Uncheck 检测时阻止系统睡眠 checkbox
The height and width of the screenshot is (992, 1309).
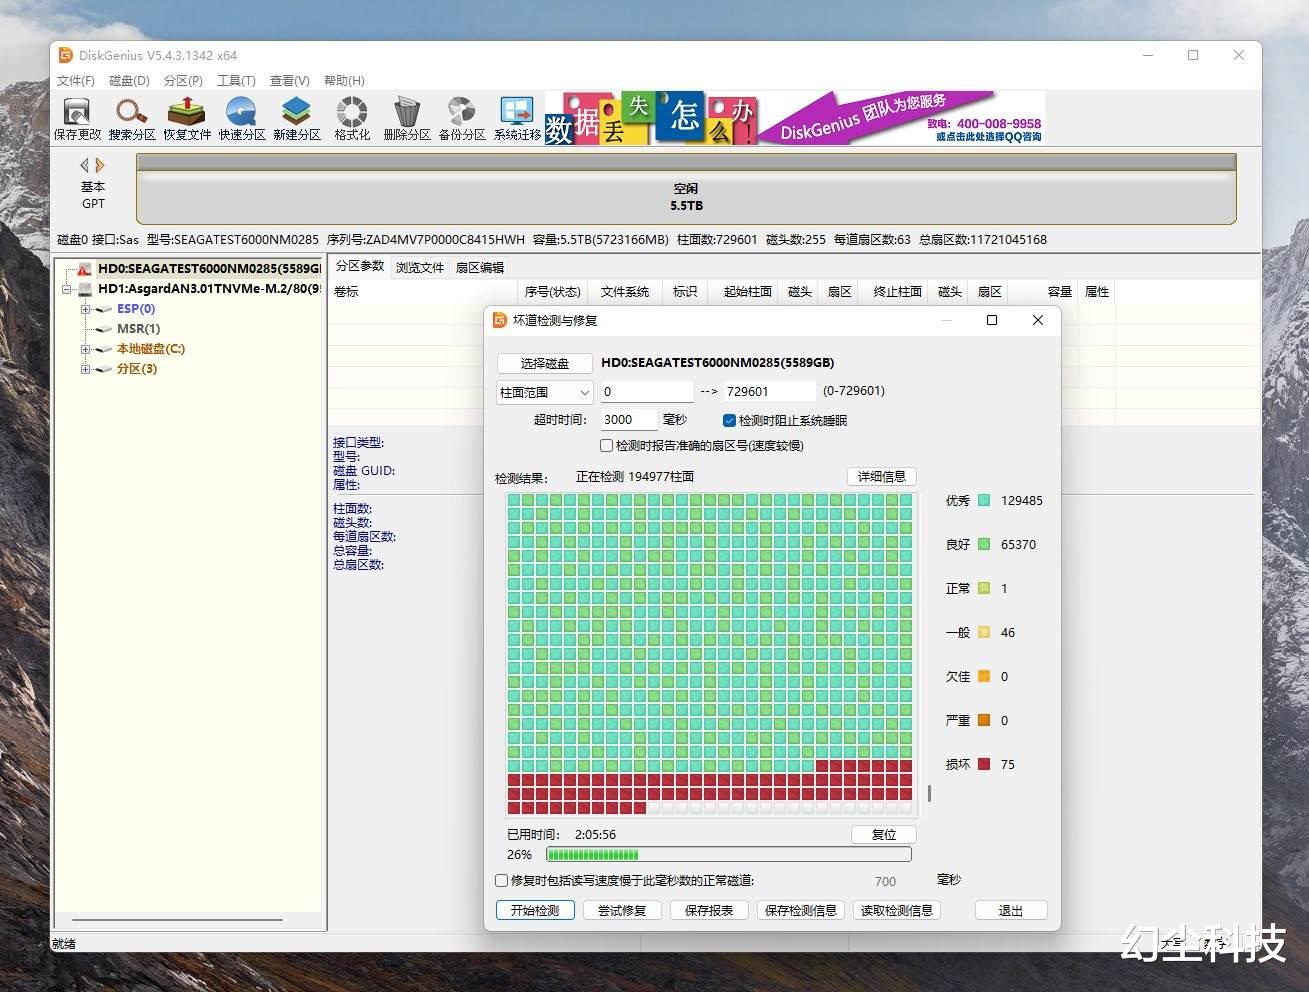click(x=729, y=421)
